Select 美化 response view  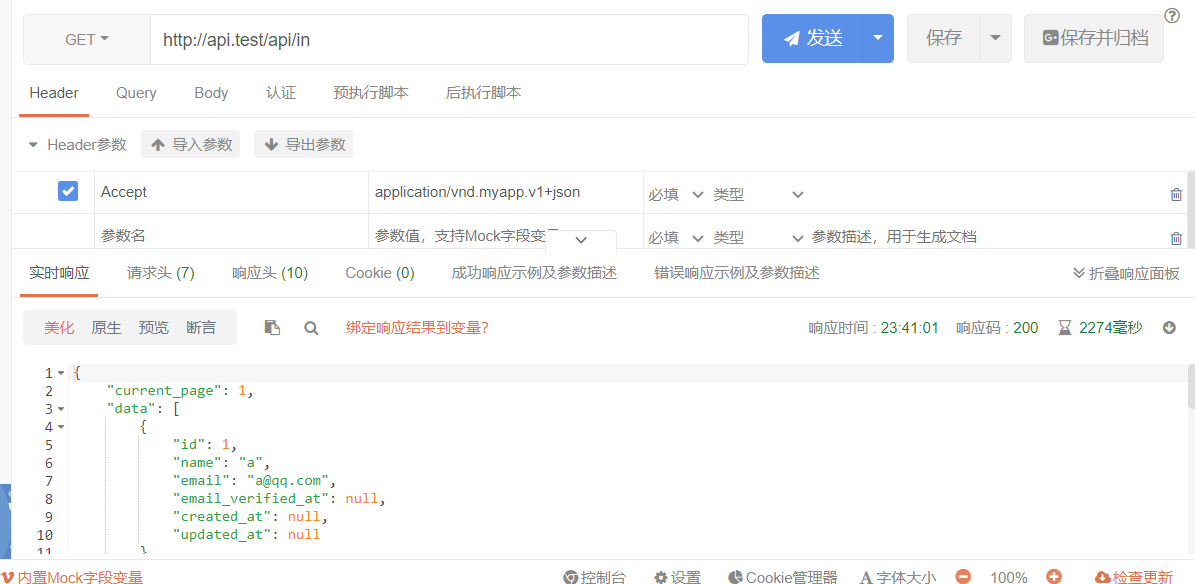pyautogui.click(x=59, y=328)
